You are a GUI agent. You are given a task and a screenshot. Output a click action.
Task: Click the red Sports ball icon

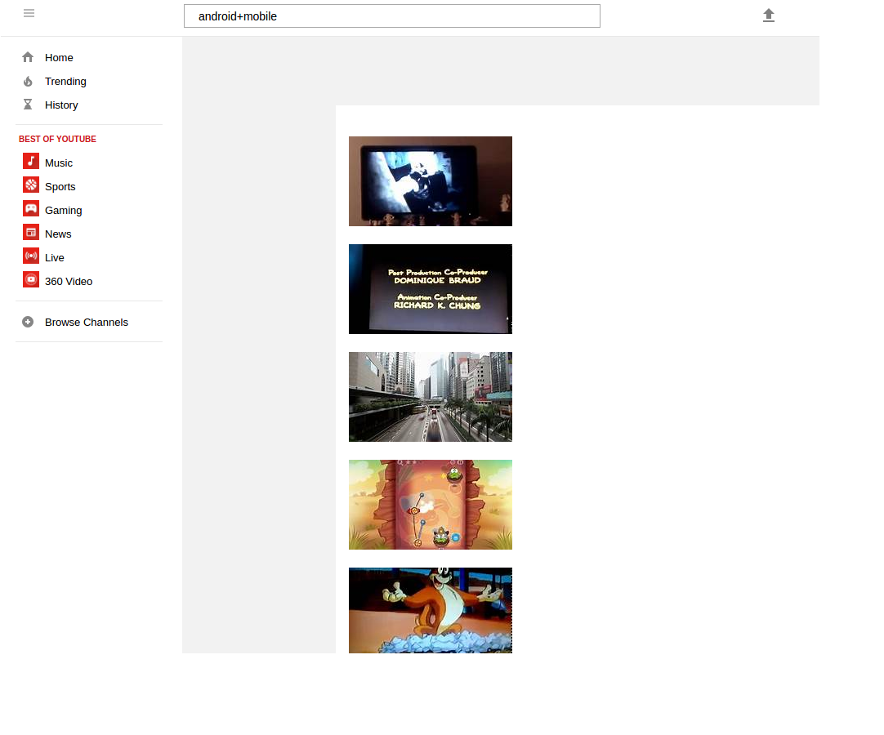pos(31,185)
